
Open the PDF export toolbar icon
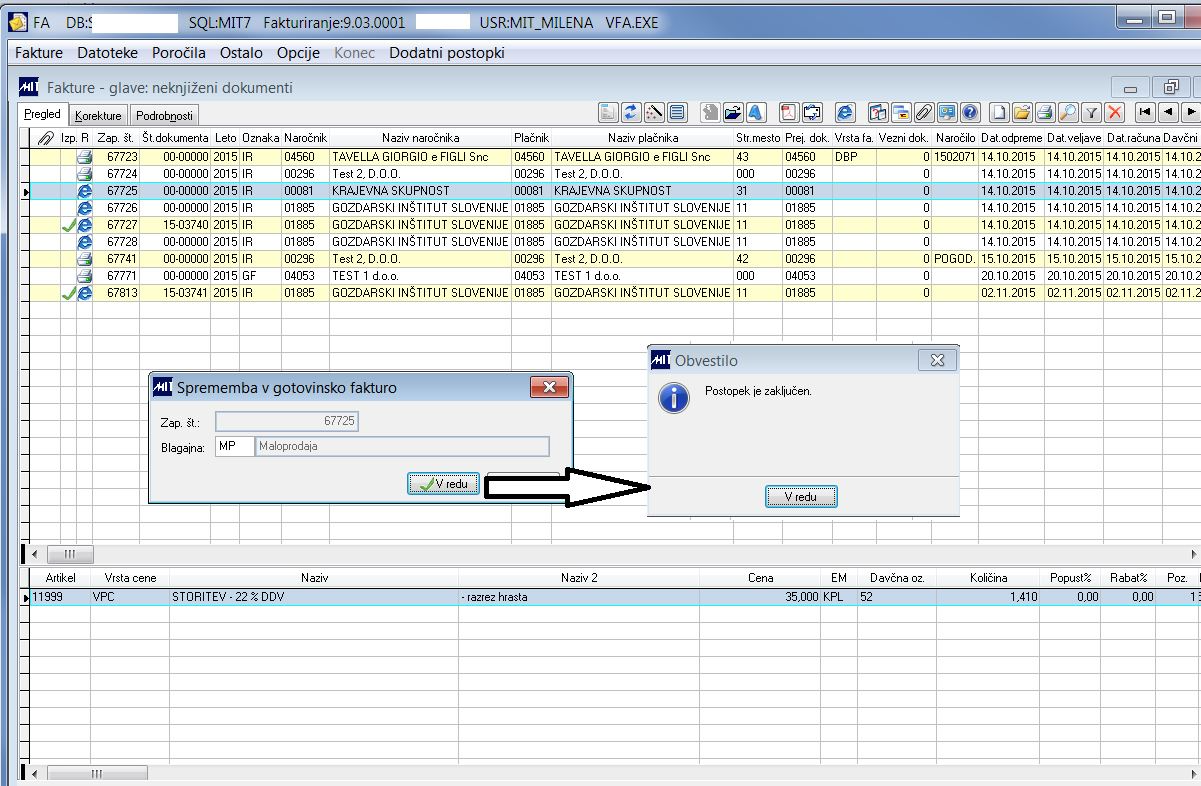[788, 113]
